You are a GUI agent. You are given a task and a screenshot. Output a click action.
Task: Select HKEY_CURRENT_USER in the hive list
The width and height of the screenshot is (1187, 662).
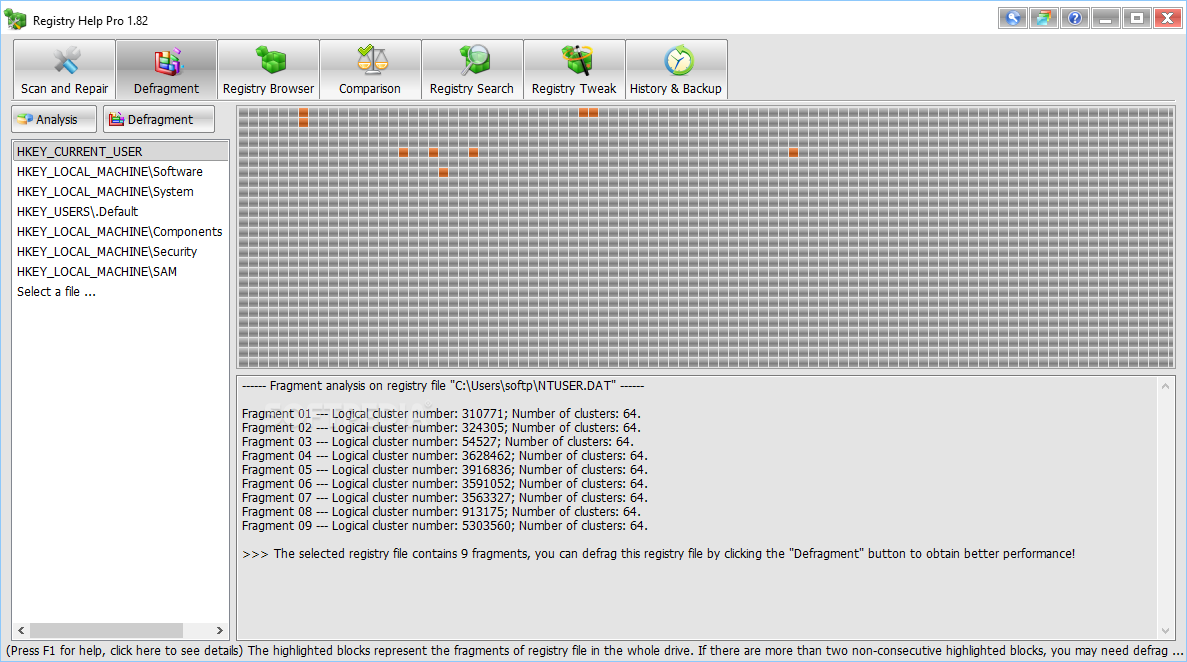pos(120,151)
